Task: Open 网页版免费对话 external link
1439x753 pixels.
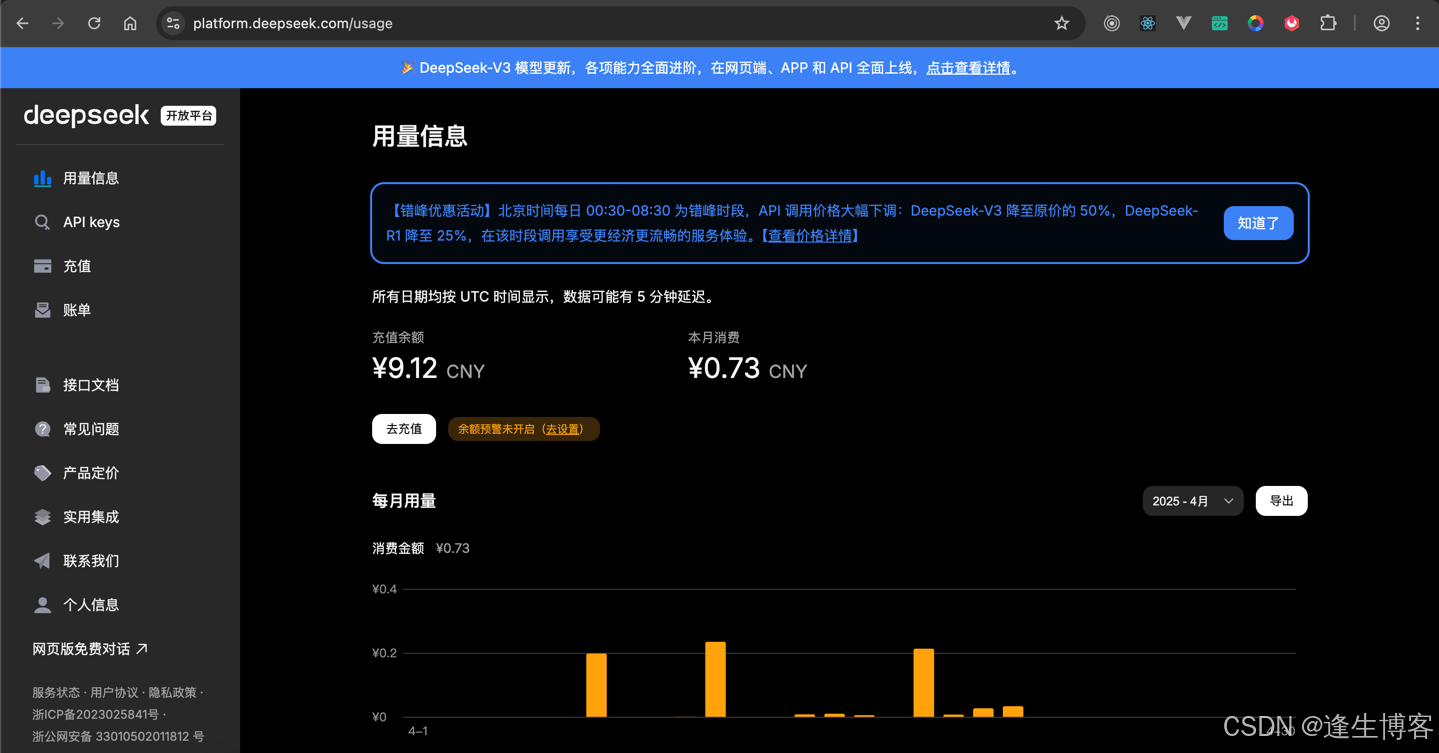Action: click(90, 649)
